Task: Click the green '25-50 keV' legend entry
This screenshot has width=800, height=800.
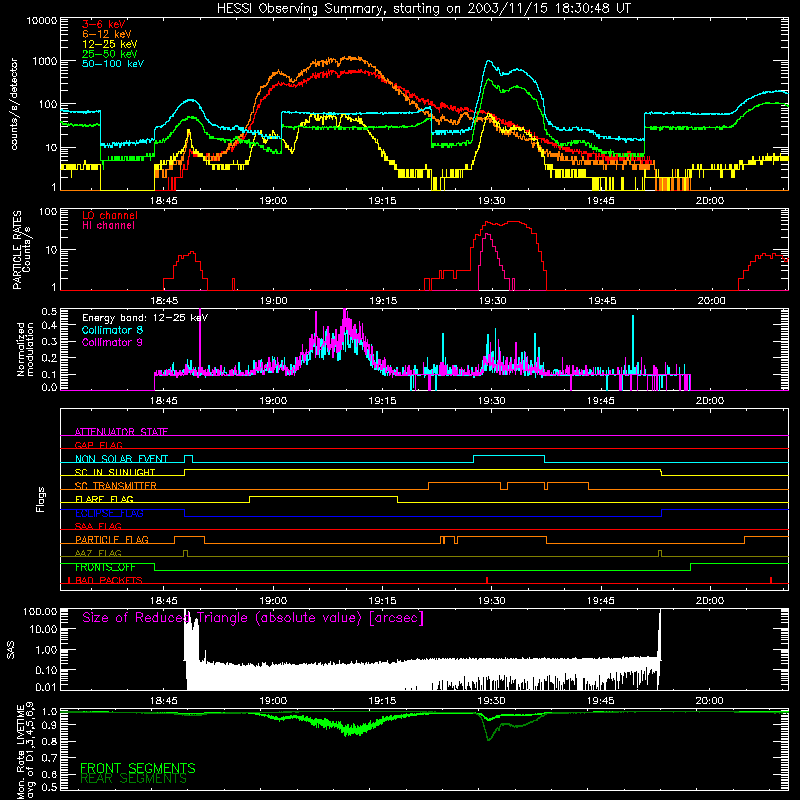Action: tap(110, 54)
